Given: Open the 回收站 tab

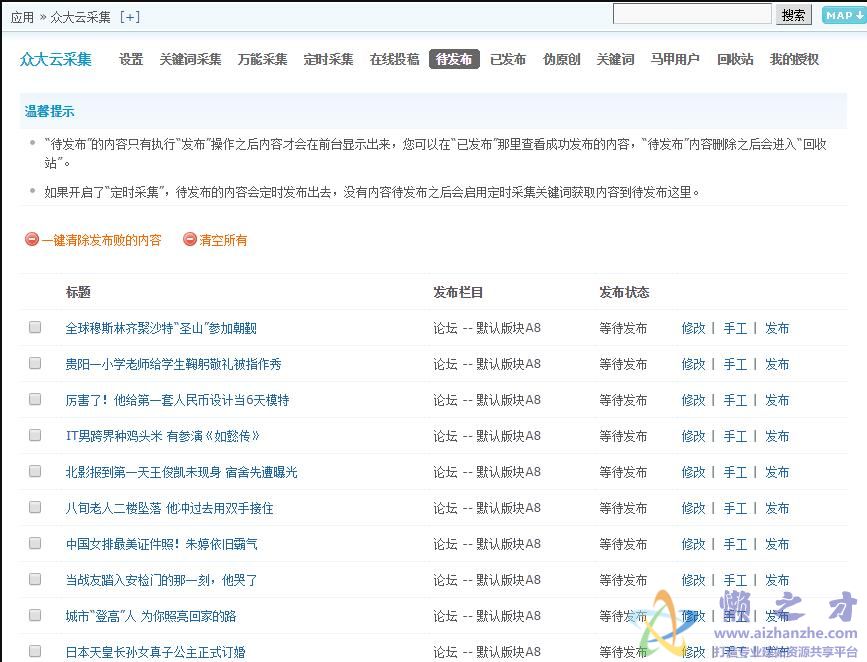Looking at the screenshot, I should click(735, 59).
